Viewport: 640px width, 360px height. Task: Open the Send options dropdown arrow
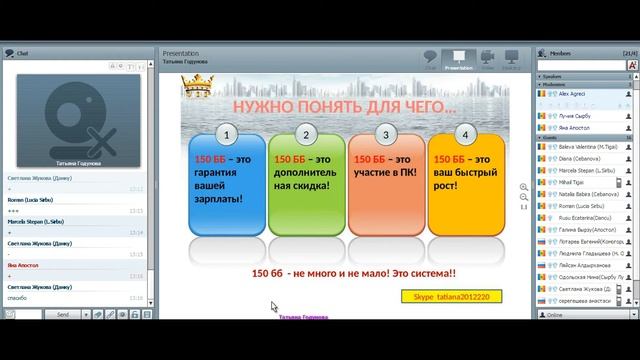[86, 315]
